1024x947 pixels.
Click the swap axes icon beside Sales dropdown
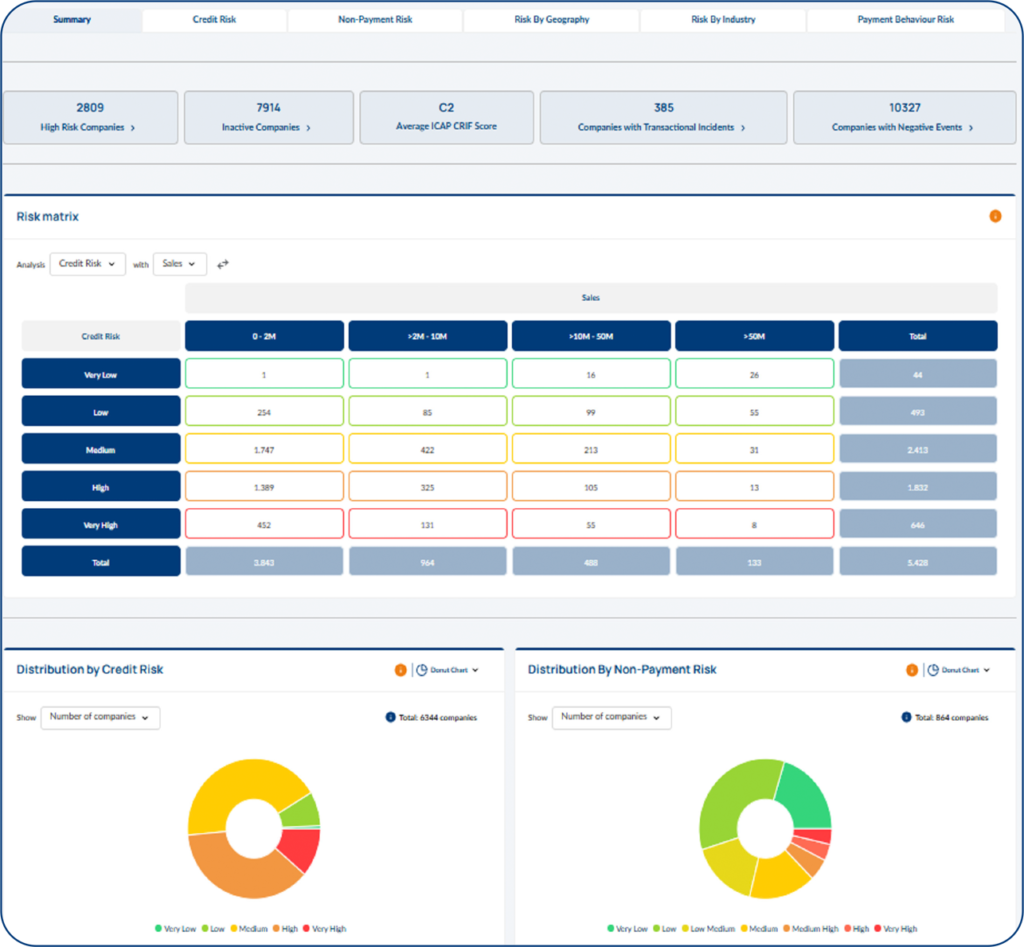tap(223, 264)
